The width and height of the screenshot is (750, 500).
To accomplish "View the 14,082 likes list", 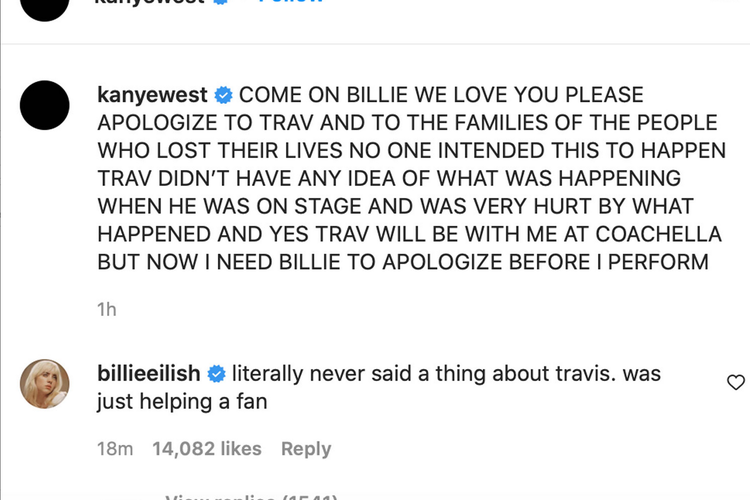I will coord(206,449).
